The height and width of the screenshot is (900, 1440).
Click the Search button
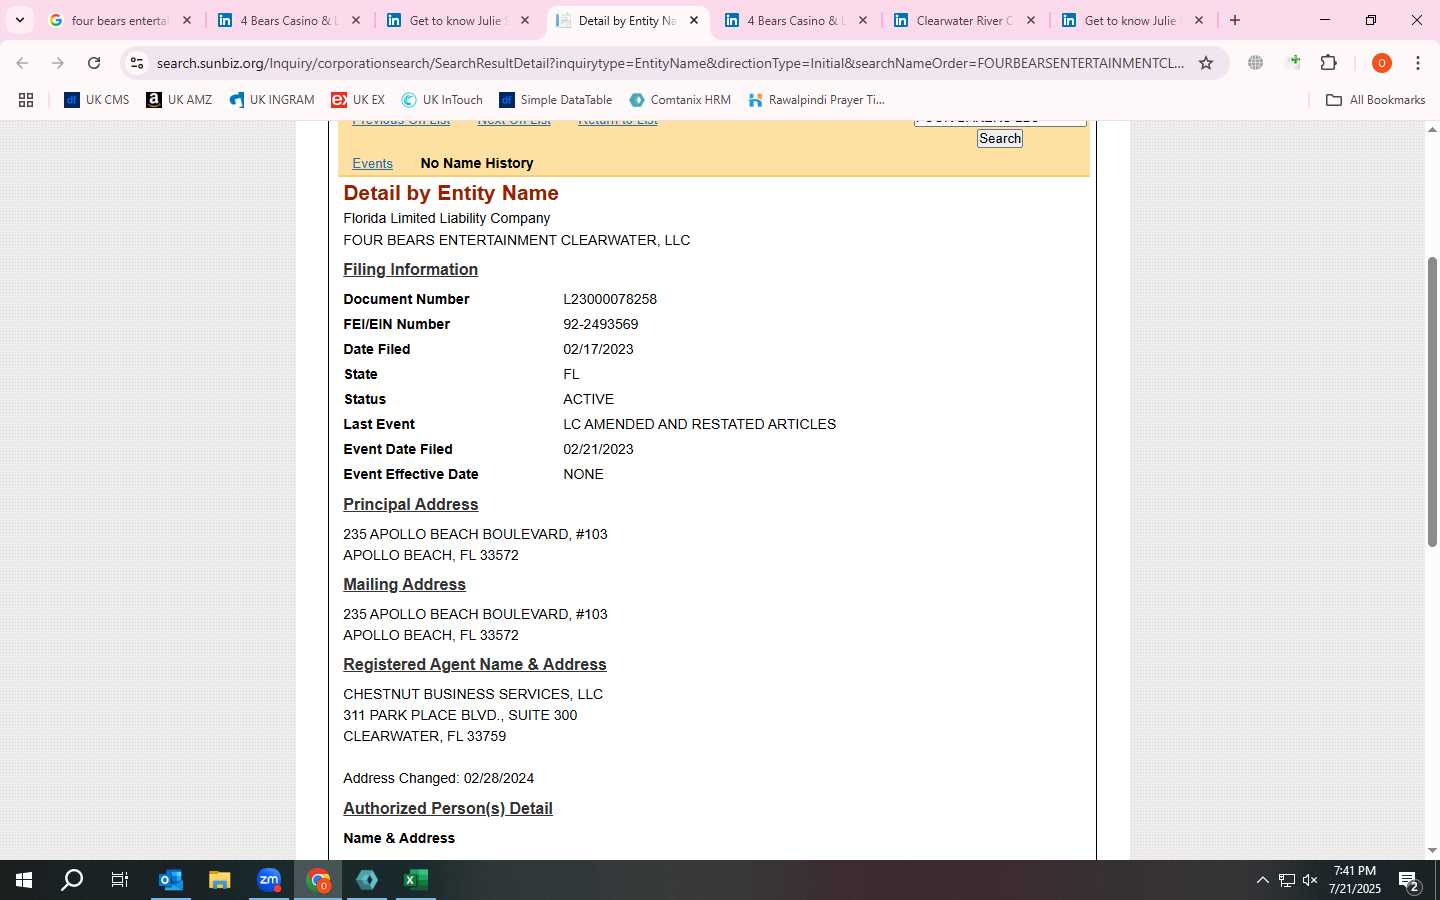(x=1000, y=139)
